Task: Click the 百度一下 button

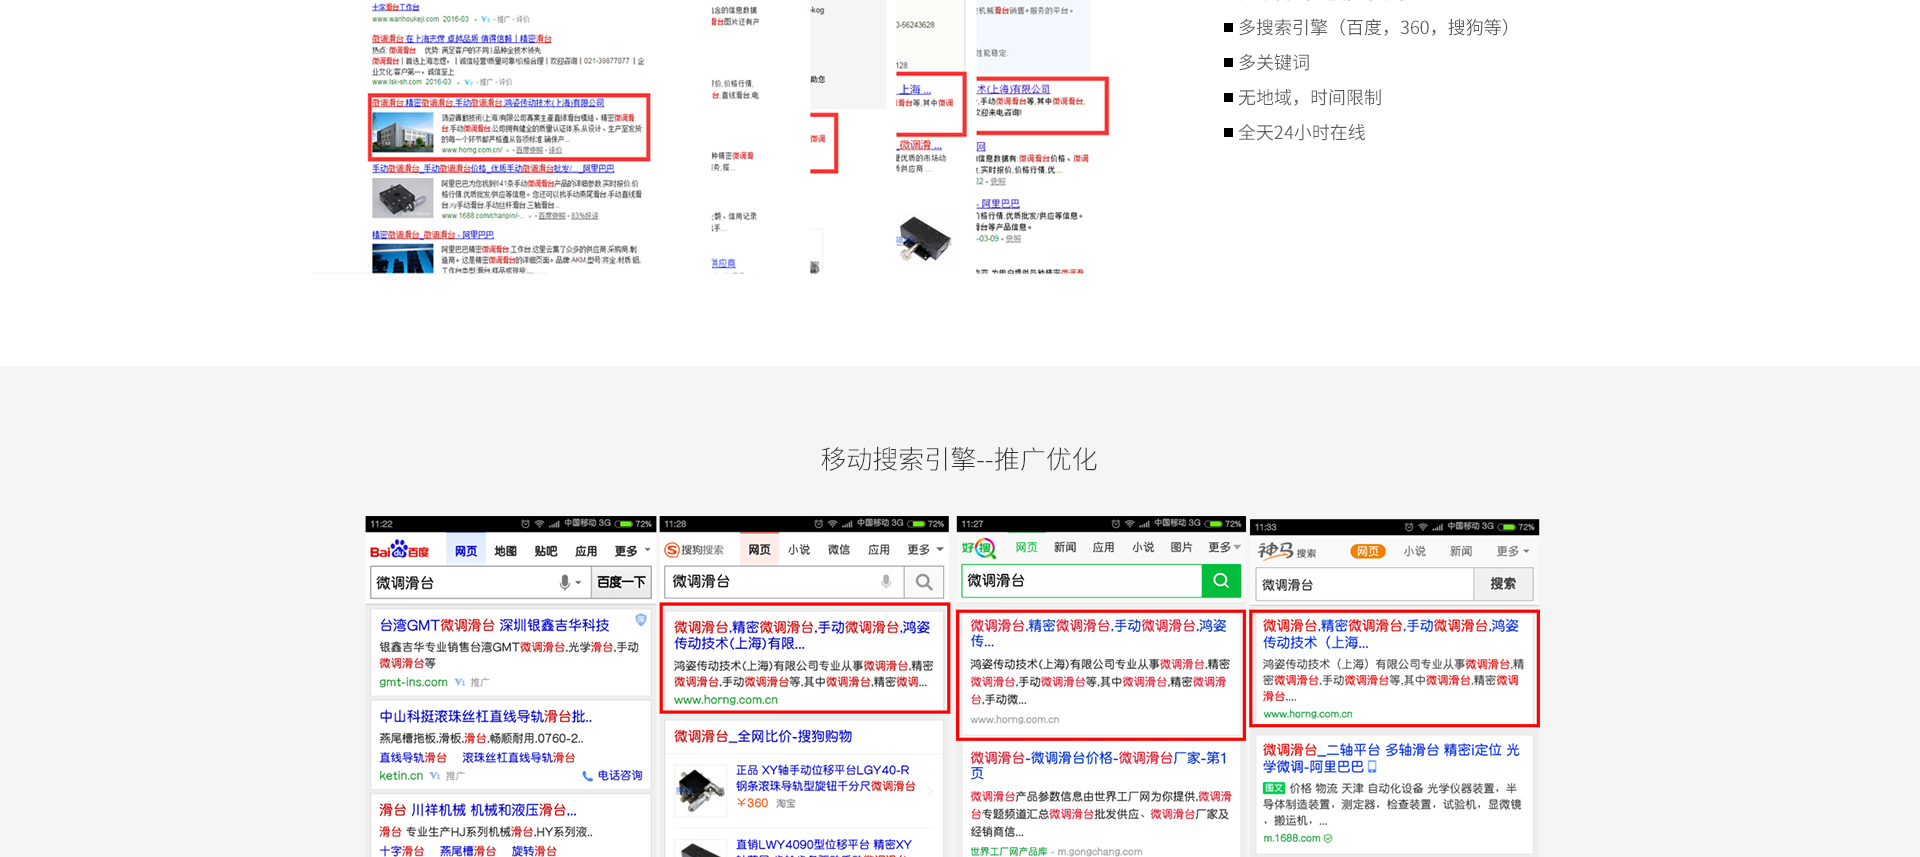Action: (x=621, y=582)
